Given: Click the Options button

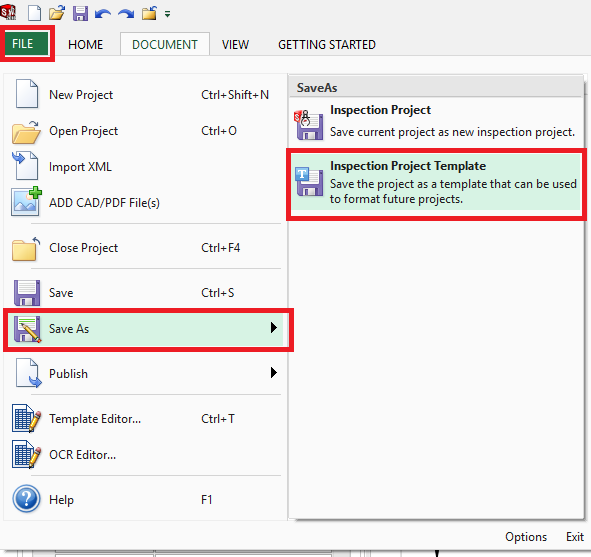Looking at the screenshot, I should tap(526, 536).
